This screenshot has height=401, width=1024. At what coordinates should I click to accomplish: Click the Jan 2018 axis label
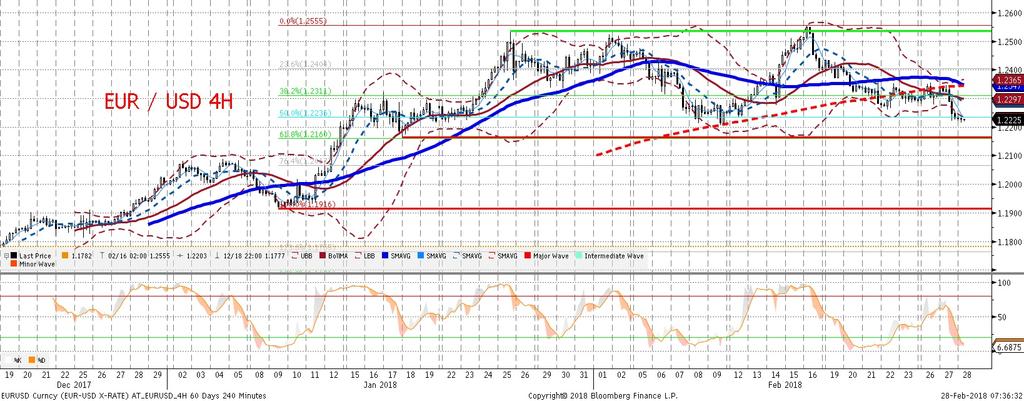[x=381, y=385]
